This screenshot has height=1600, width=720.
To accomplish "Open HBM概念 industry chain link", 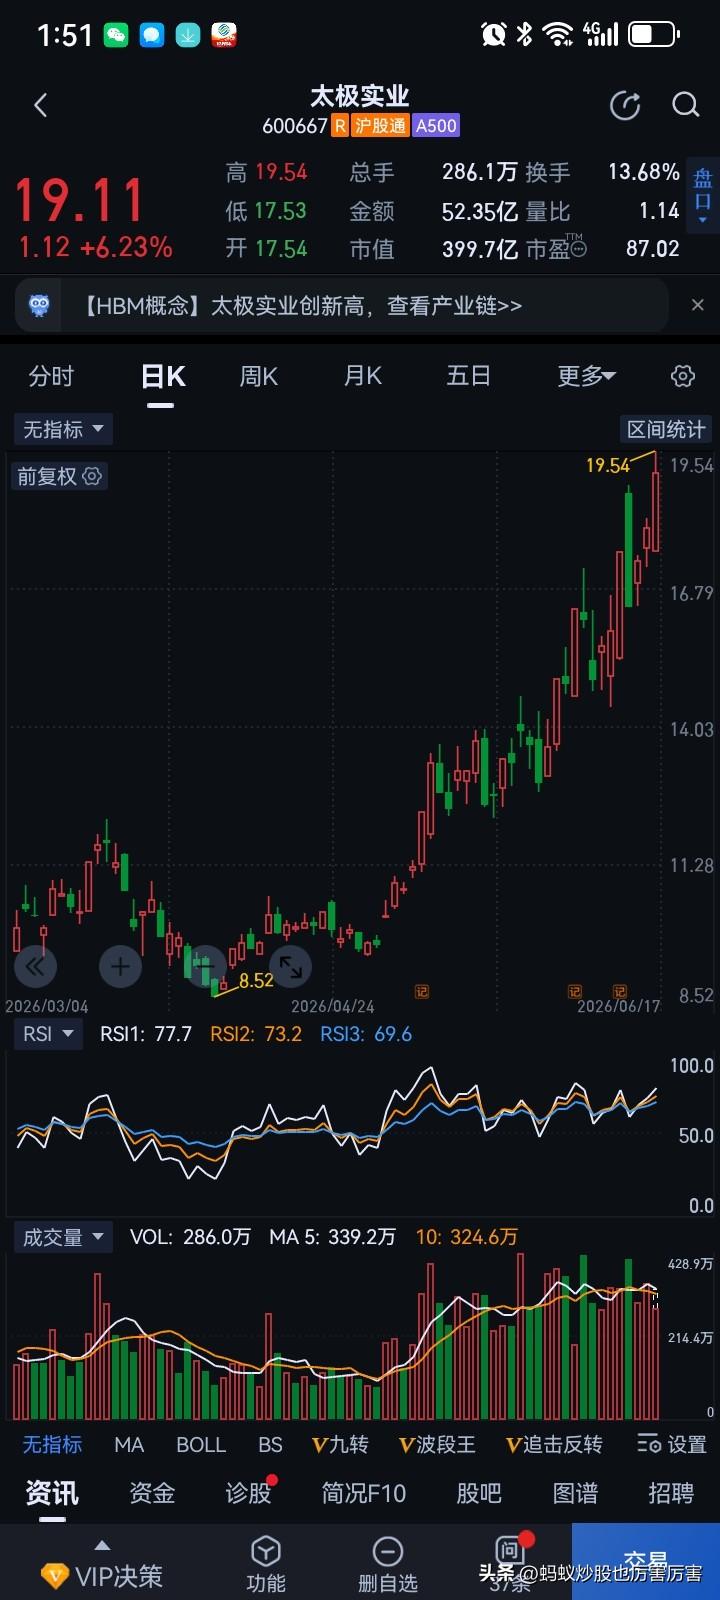I will (300, 306).
